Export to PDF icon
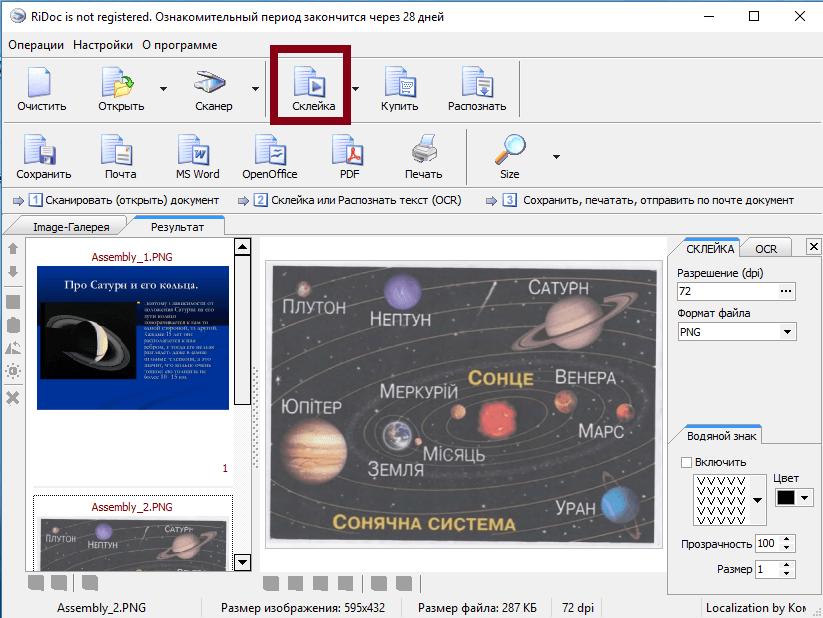This screenshot has height=618, width=823. pos(349,156)
